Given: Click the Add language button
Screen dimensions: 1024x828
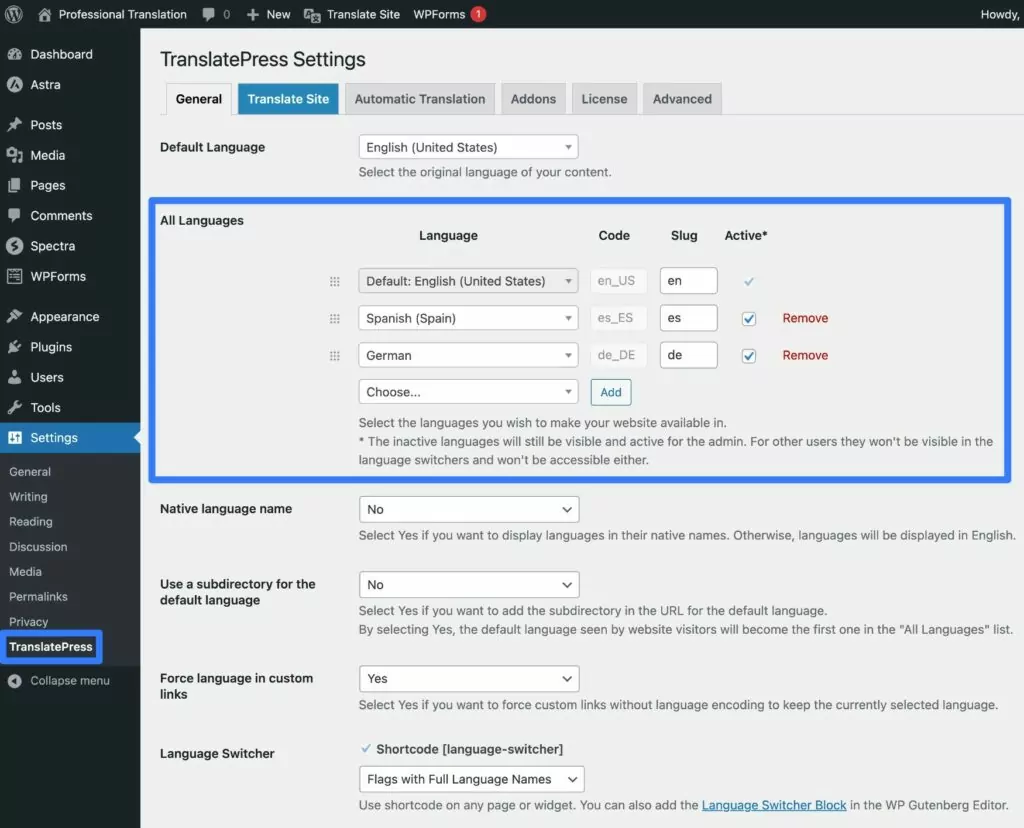Looking at the screenshot, I should [611, 392].
